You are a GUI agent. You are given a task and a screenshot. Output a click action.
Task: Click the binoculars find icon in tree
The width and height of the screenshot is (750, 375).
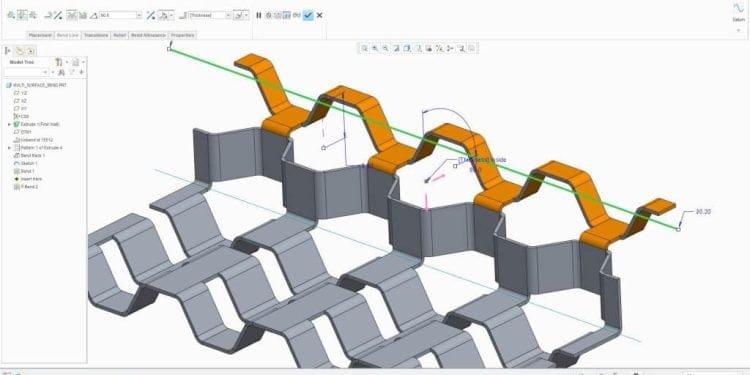61,72
